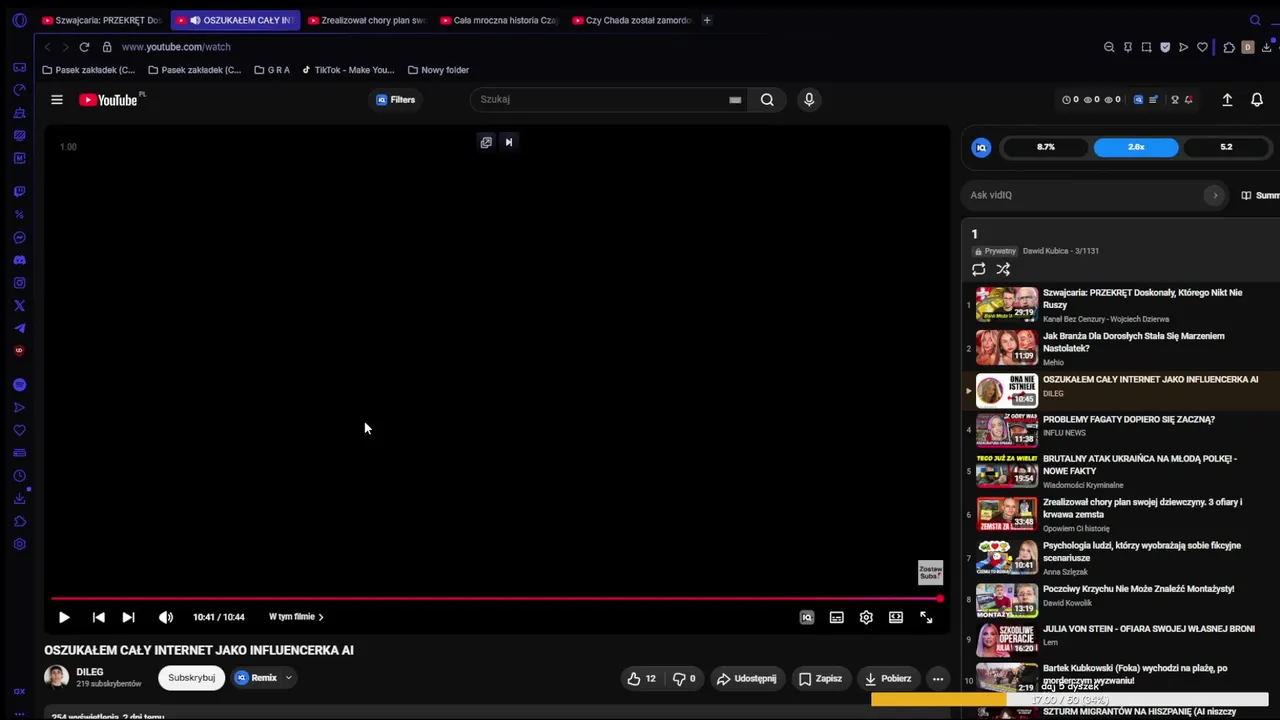
Task: Click the vidIQ icon in player controls
Action: click(807, 617)
